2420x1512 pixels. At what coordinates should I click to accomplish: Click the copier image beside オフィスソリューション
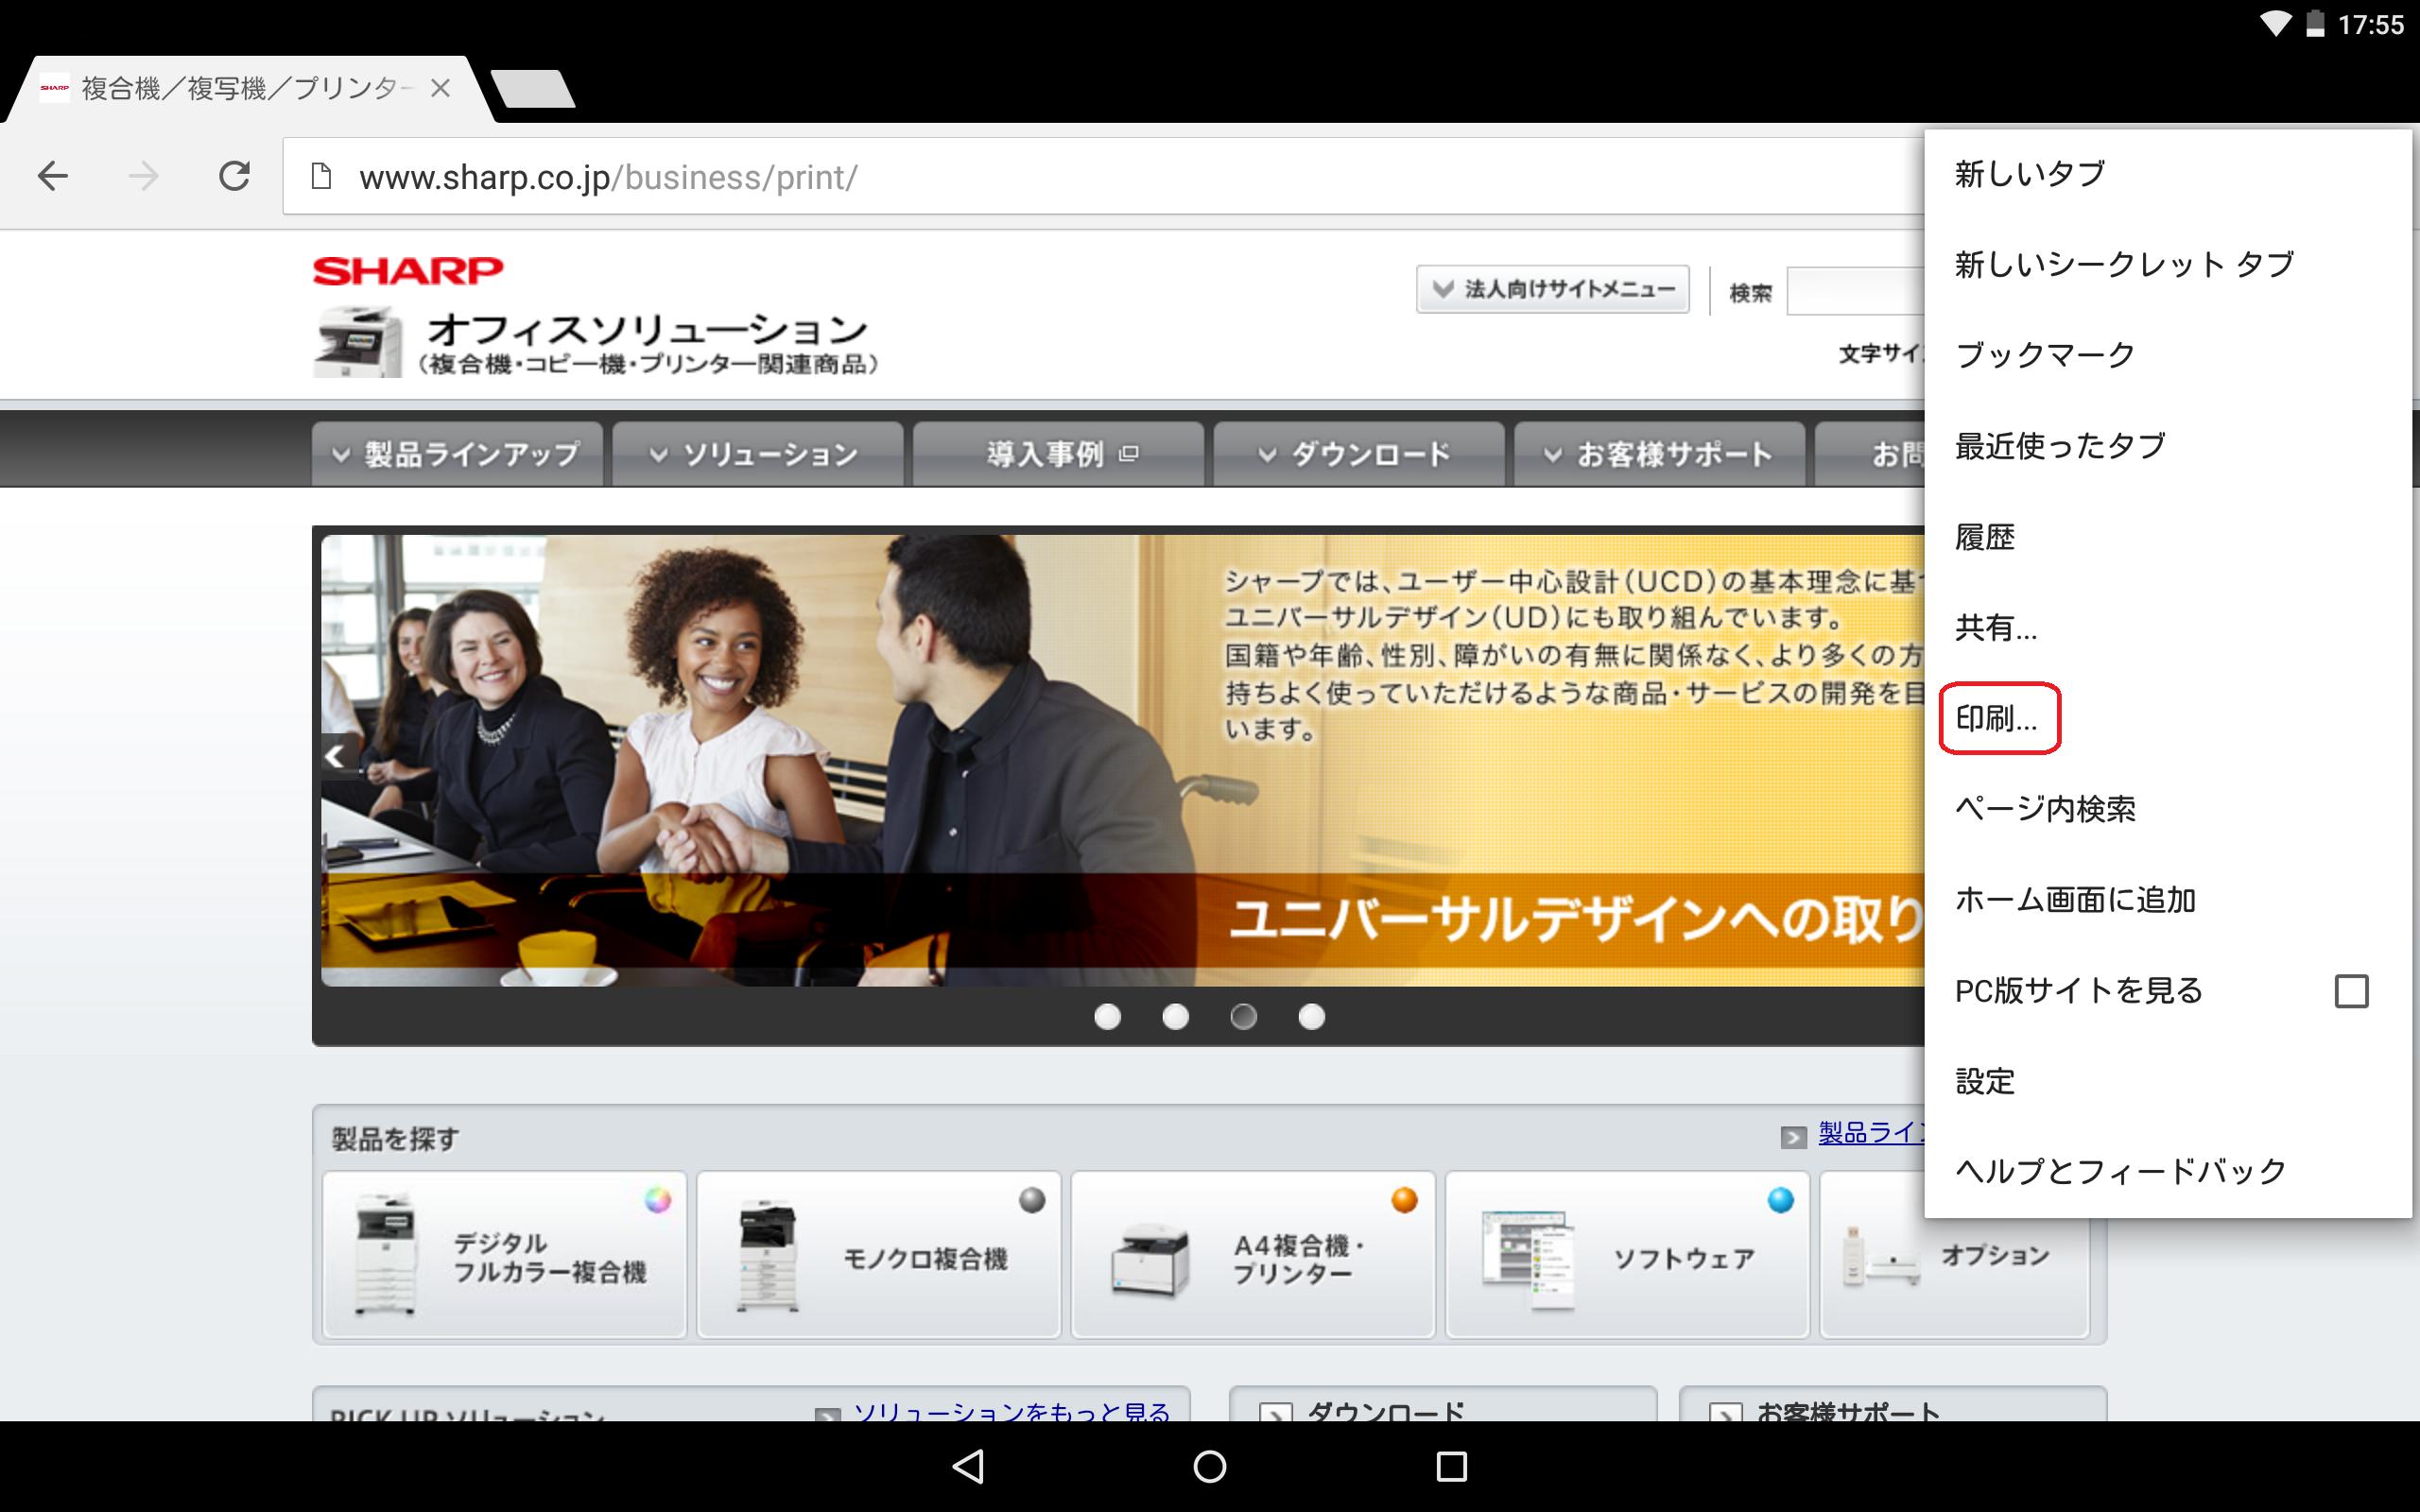point(357,342)
